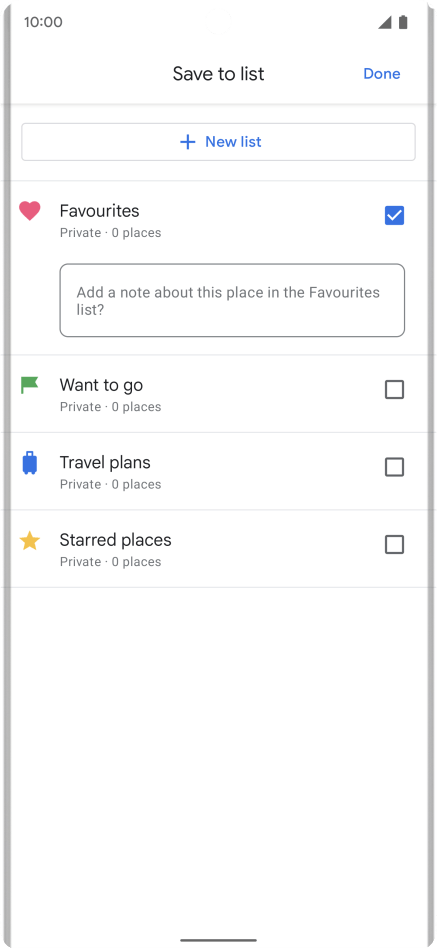The height and width of the screenshot is (948, 437).
Task: Tap the blue suitcase Travel plans icon
Action: [30, 463]
